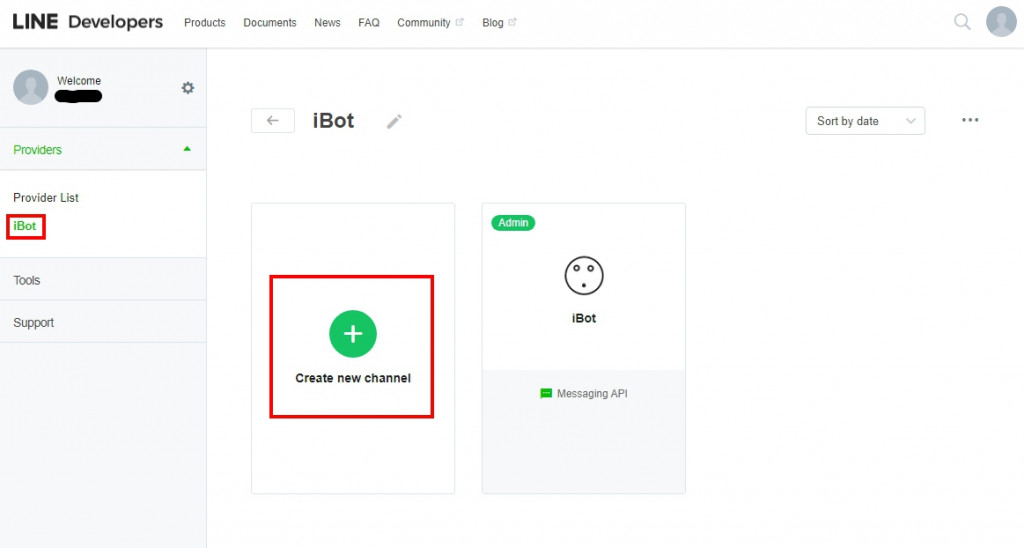
Task: Open the Sort by date dropdown
Action: click(865, 121)
